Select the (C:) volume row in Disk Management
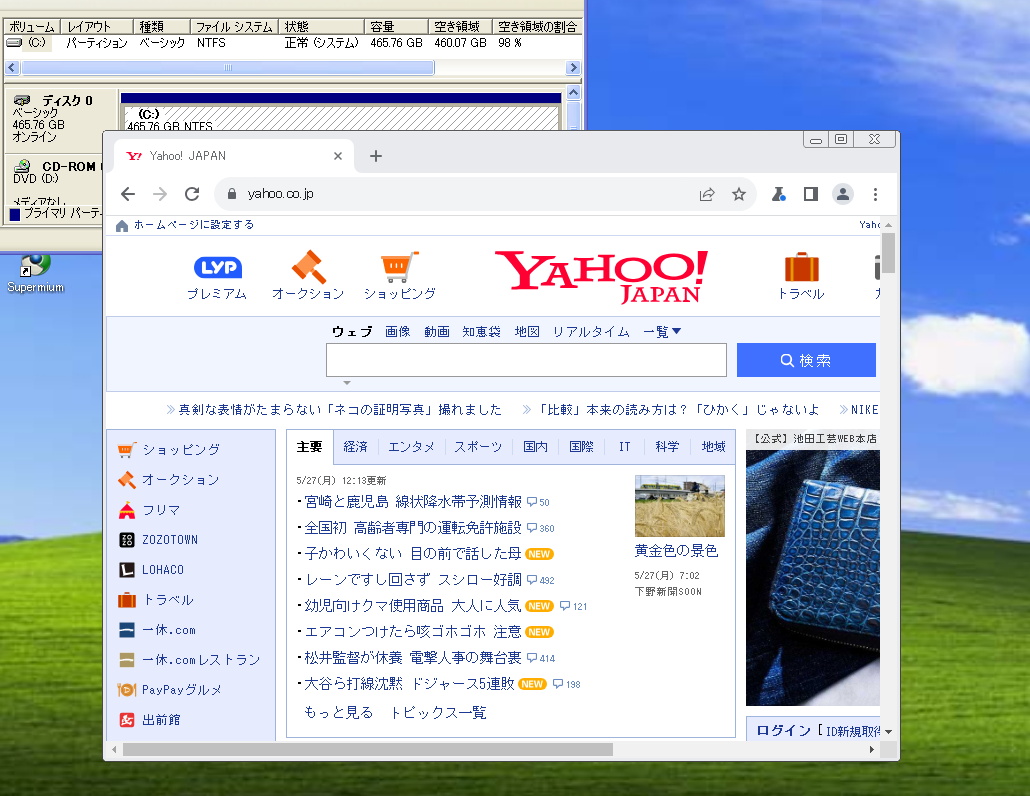This screenshot has height=796, width=1030. pyautogui.click(x=292, y=43)
